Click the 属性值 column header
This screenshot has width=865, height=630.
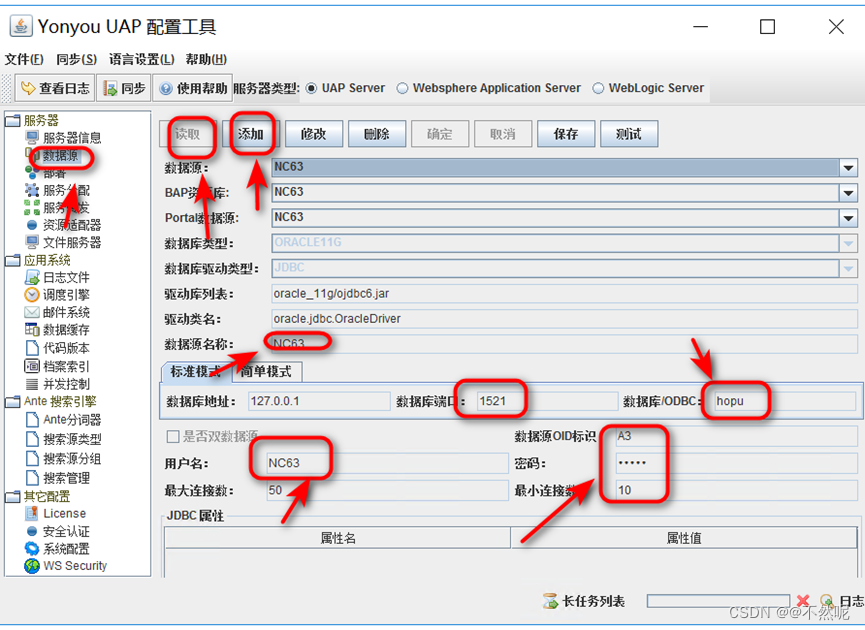tap(684, 538)
